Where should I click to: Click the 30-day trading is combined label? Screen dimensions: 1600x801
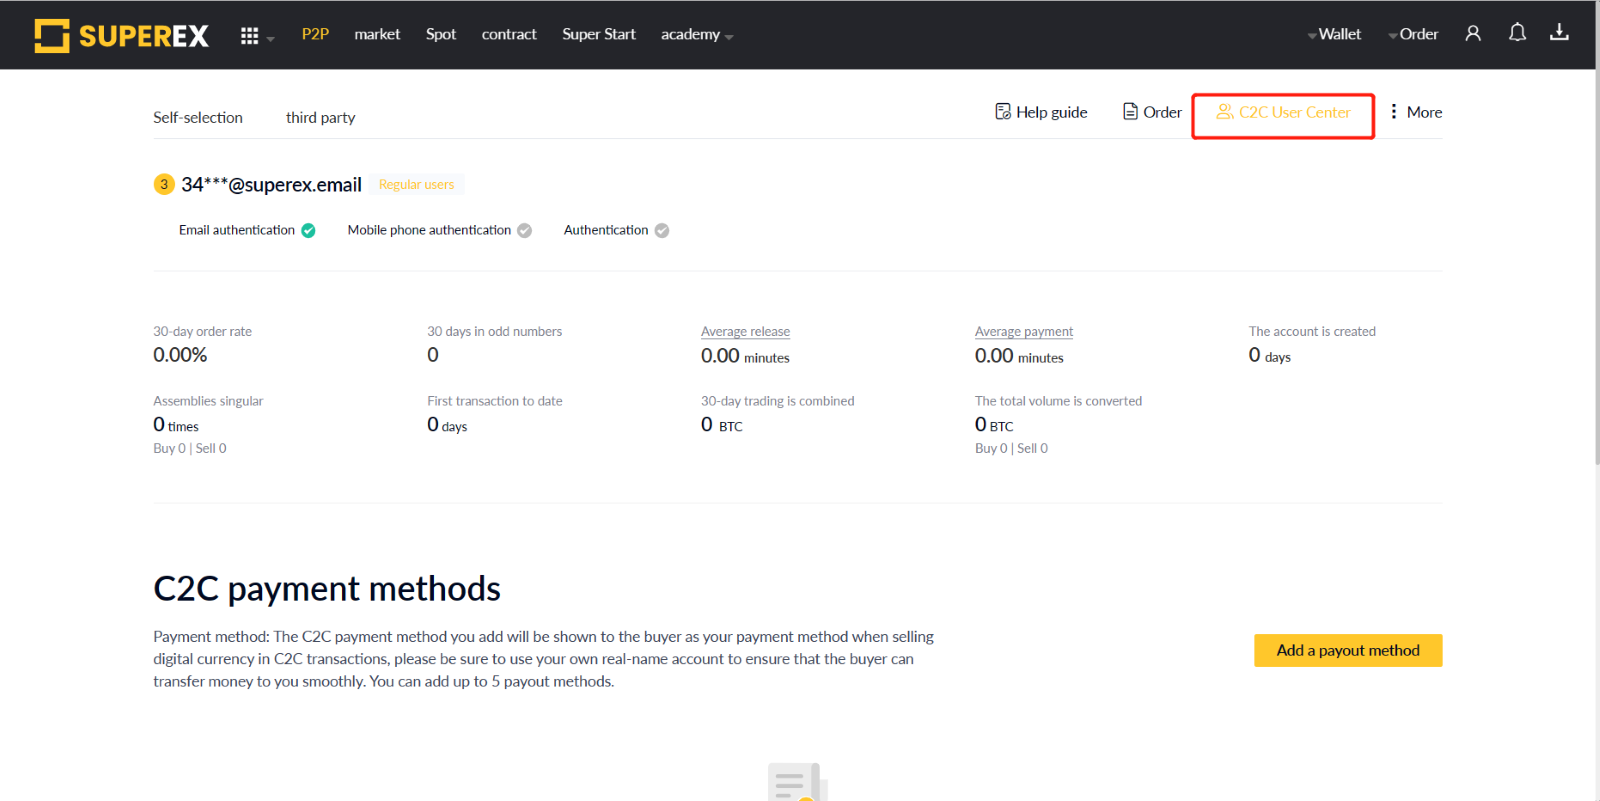[777, 401]
